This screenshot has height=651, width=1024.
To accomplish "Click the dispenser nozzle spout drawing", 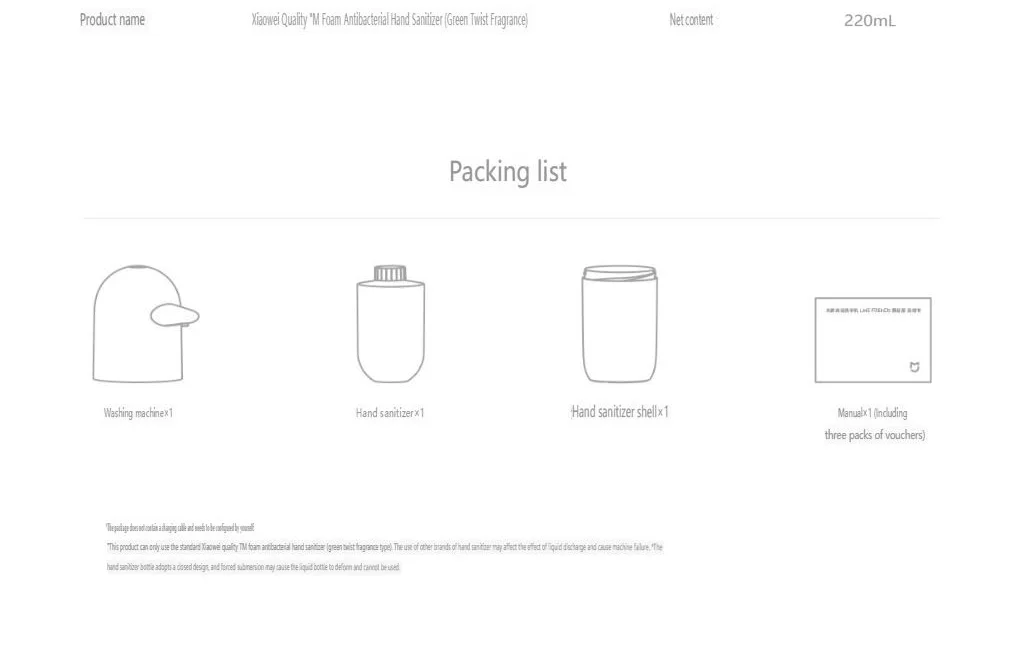I will click(x=174, y=315).
